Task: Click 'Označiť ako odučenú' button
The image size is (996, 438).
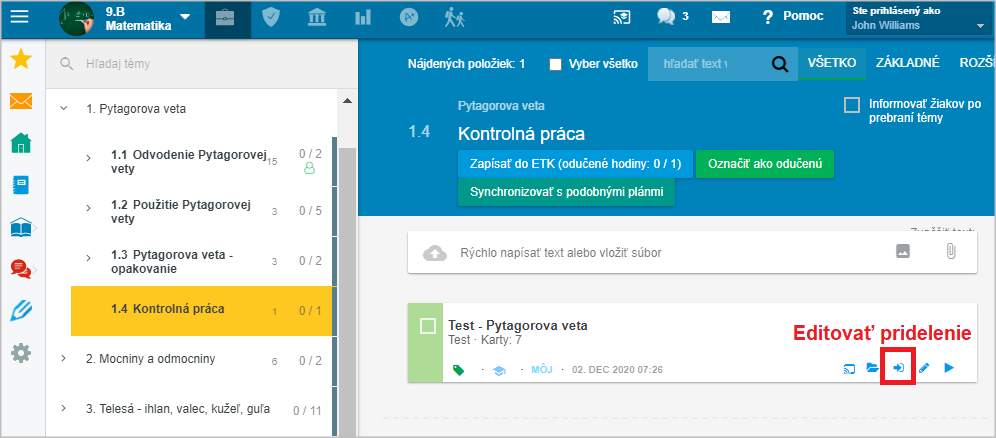Action: tap(764, 163)
